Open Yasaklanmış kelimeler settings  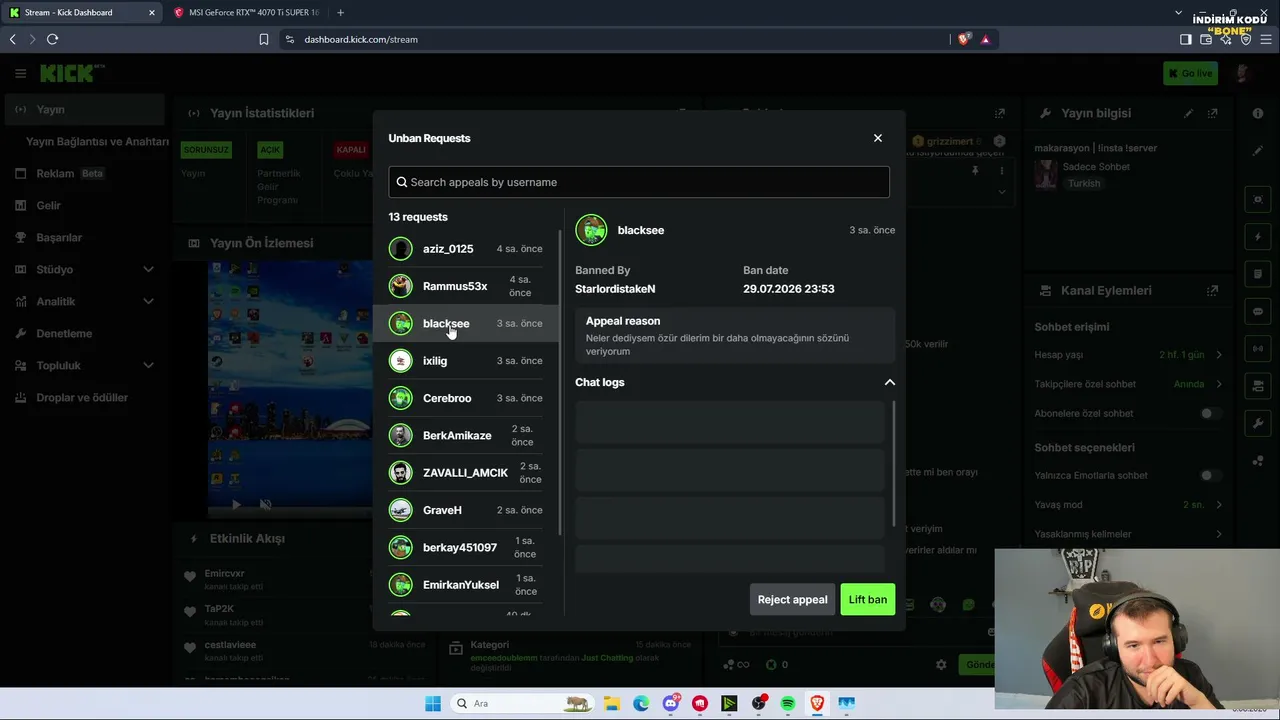[x=1219, y=534]
